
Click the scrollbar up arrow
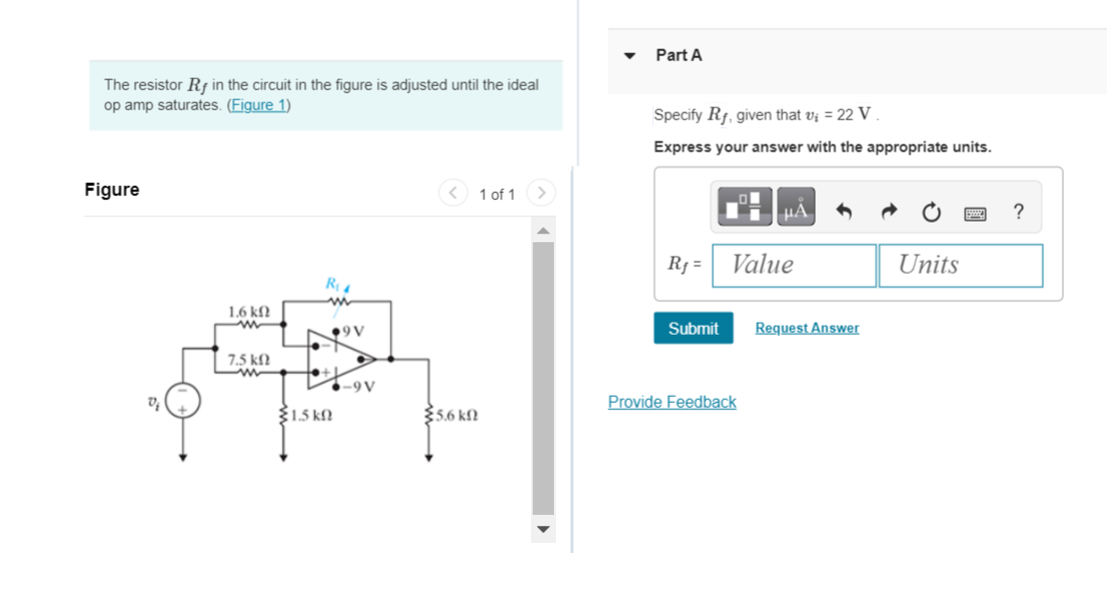[543, 231]
